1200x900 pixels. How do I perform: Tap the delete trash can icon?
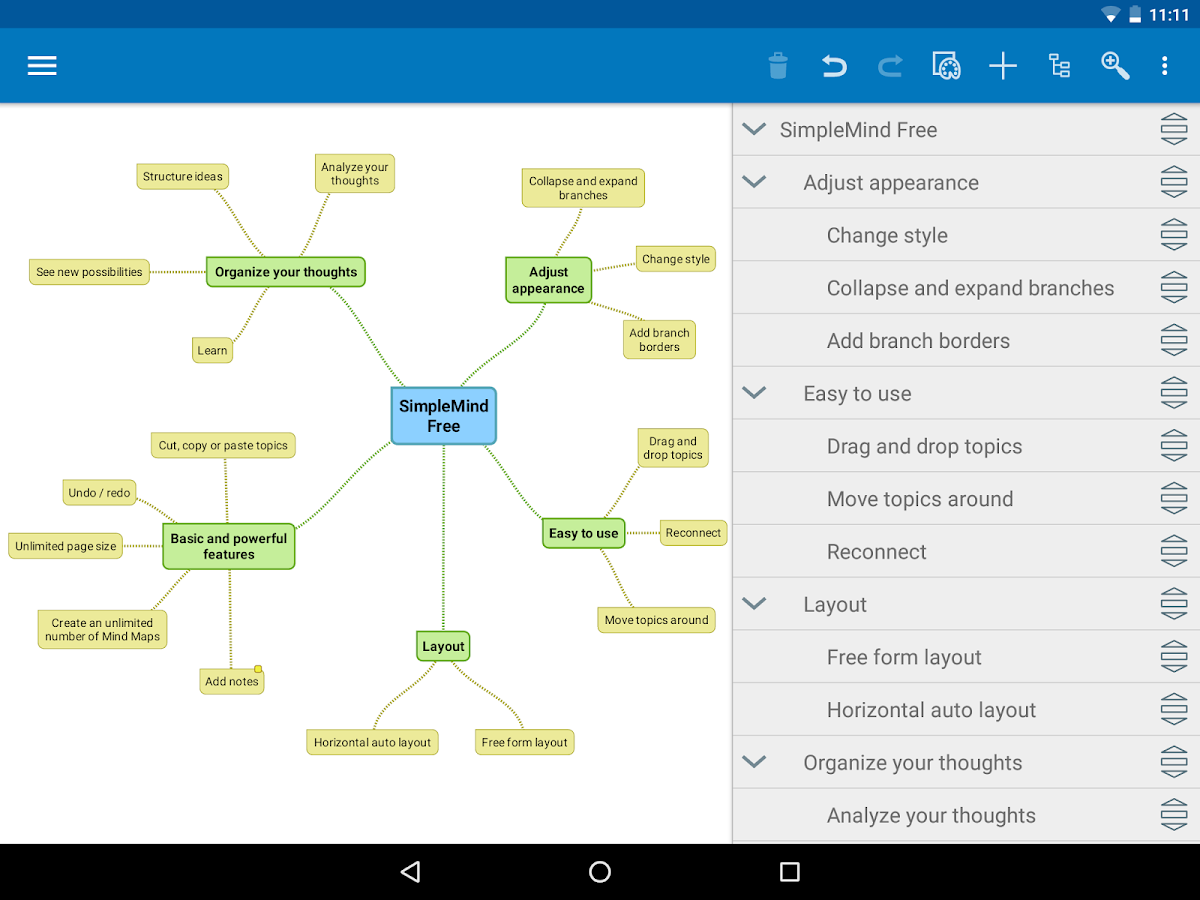click(778, 66)
